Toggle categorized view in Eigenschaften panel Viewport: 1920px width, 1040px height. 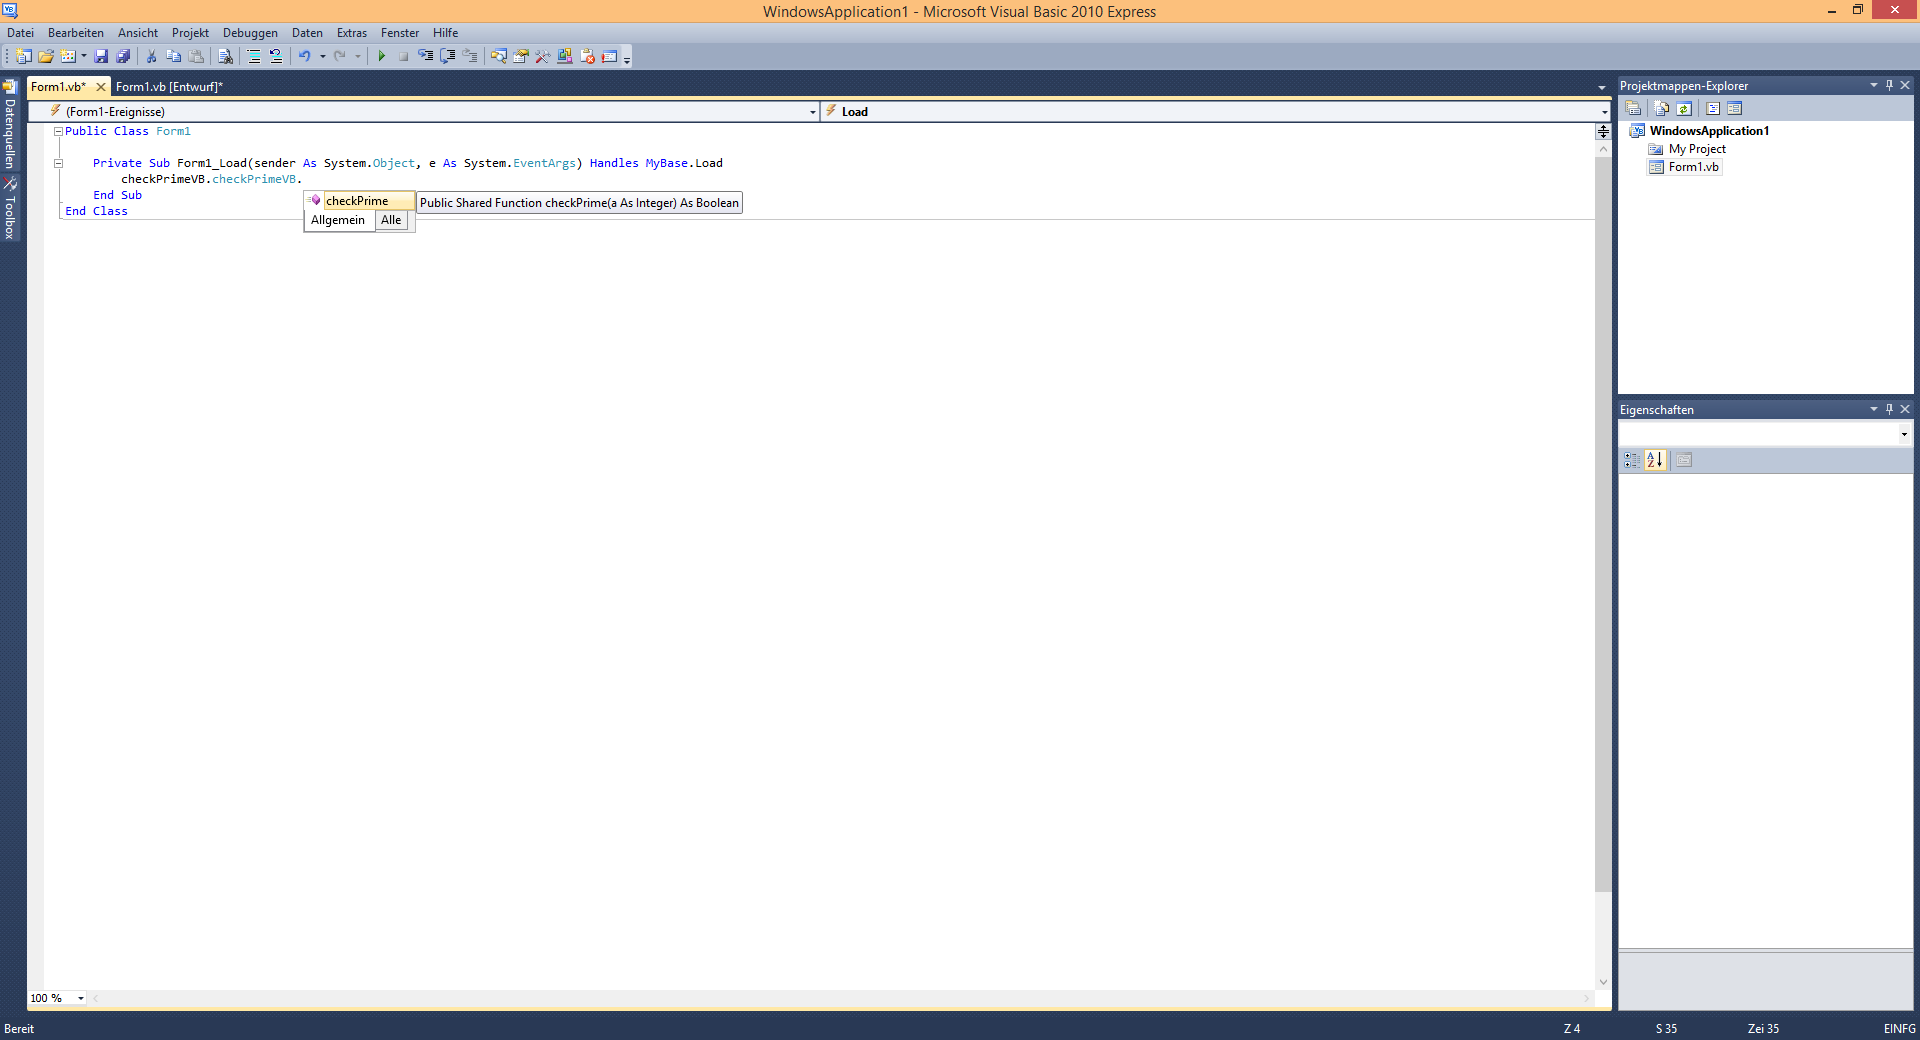[1632, 460]
